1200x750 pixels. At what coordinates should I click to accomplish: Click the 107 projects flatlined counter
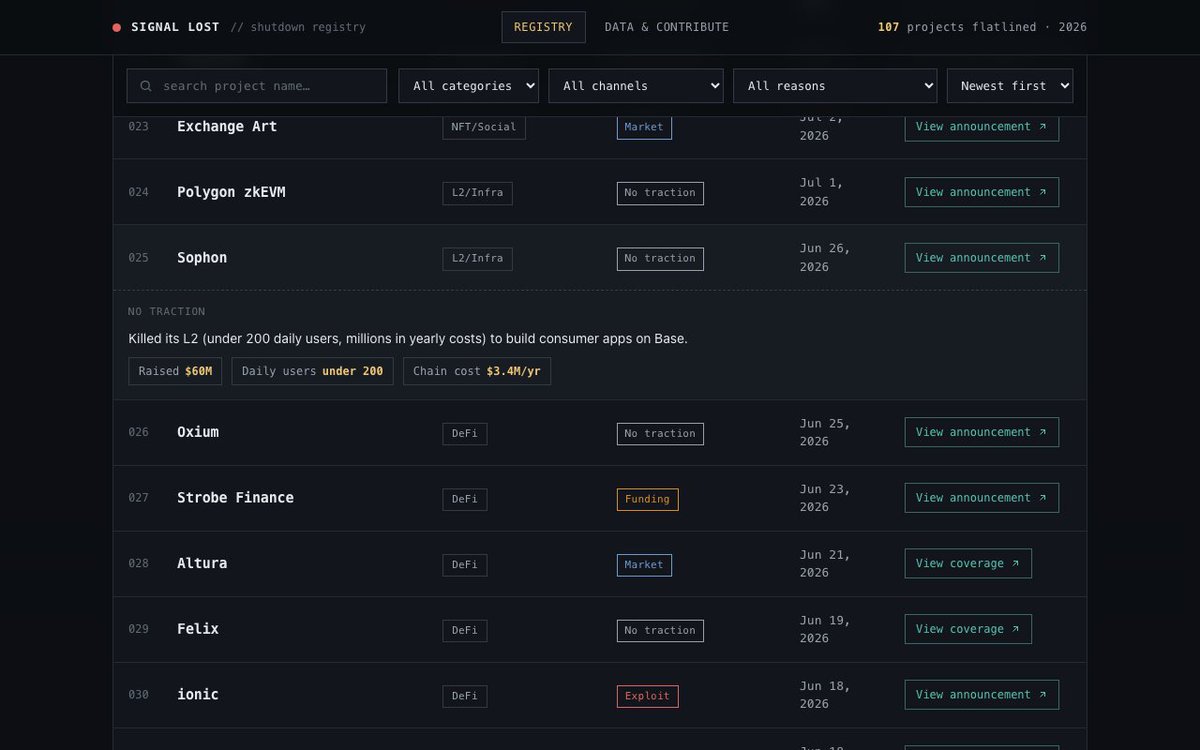click(982, 27)
